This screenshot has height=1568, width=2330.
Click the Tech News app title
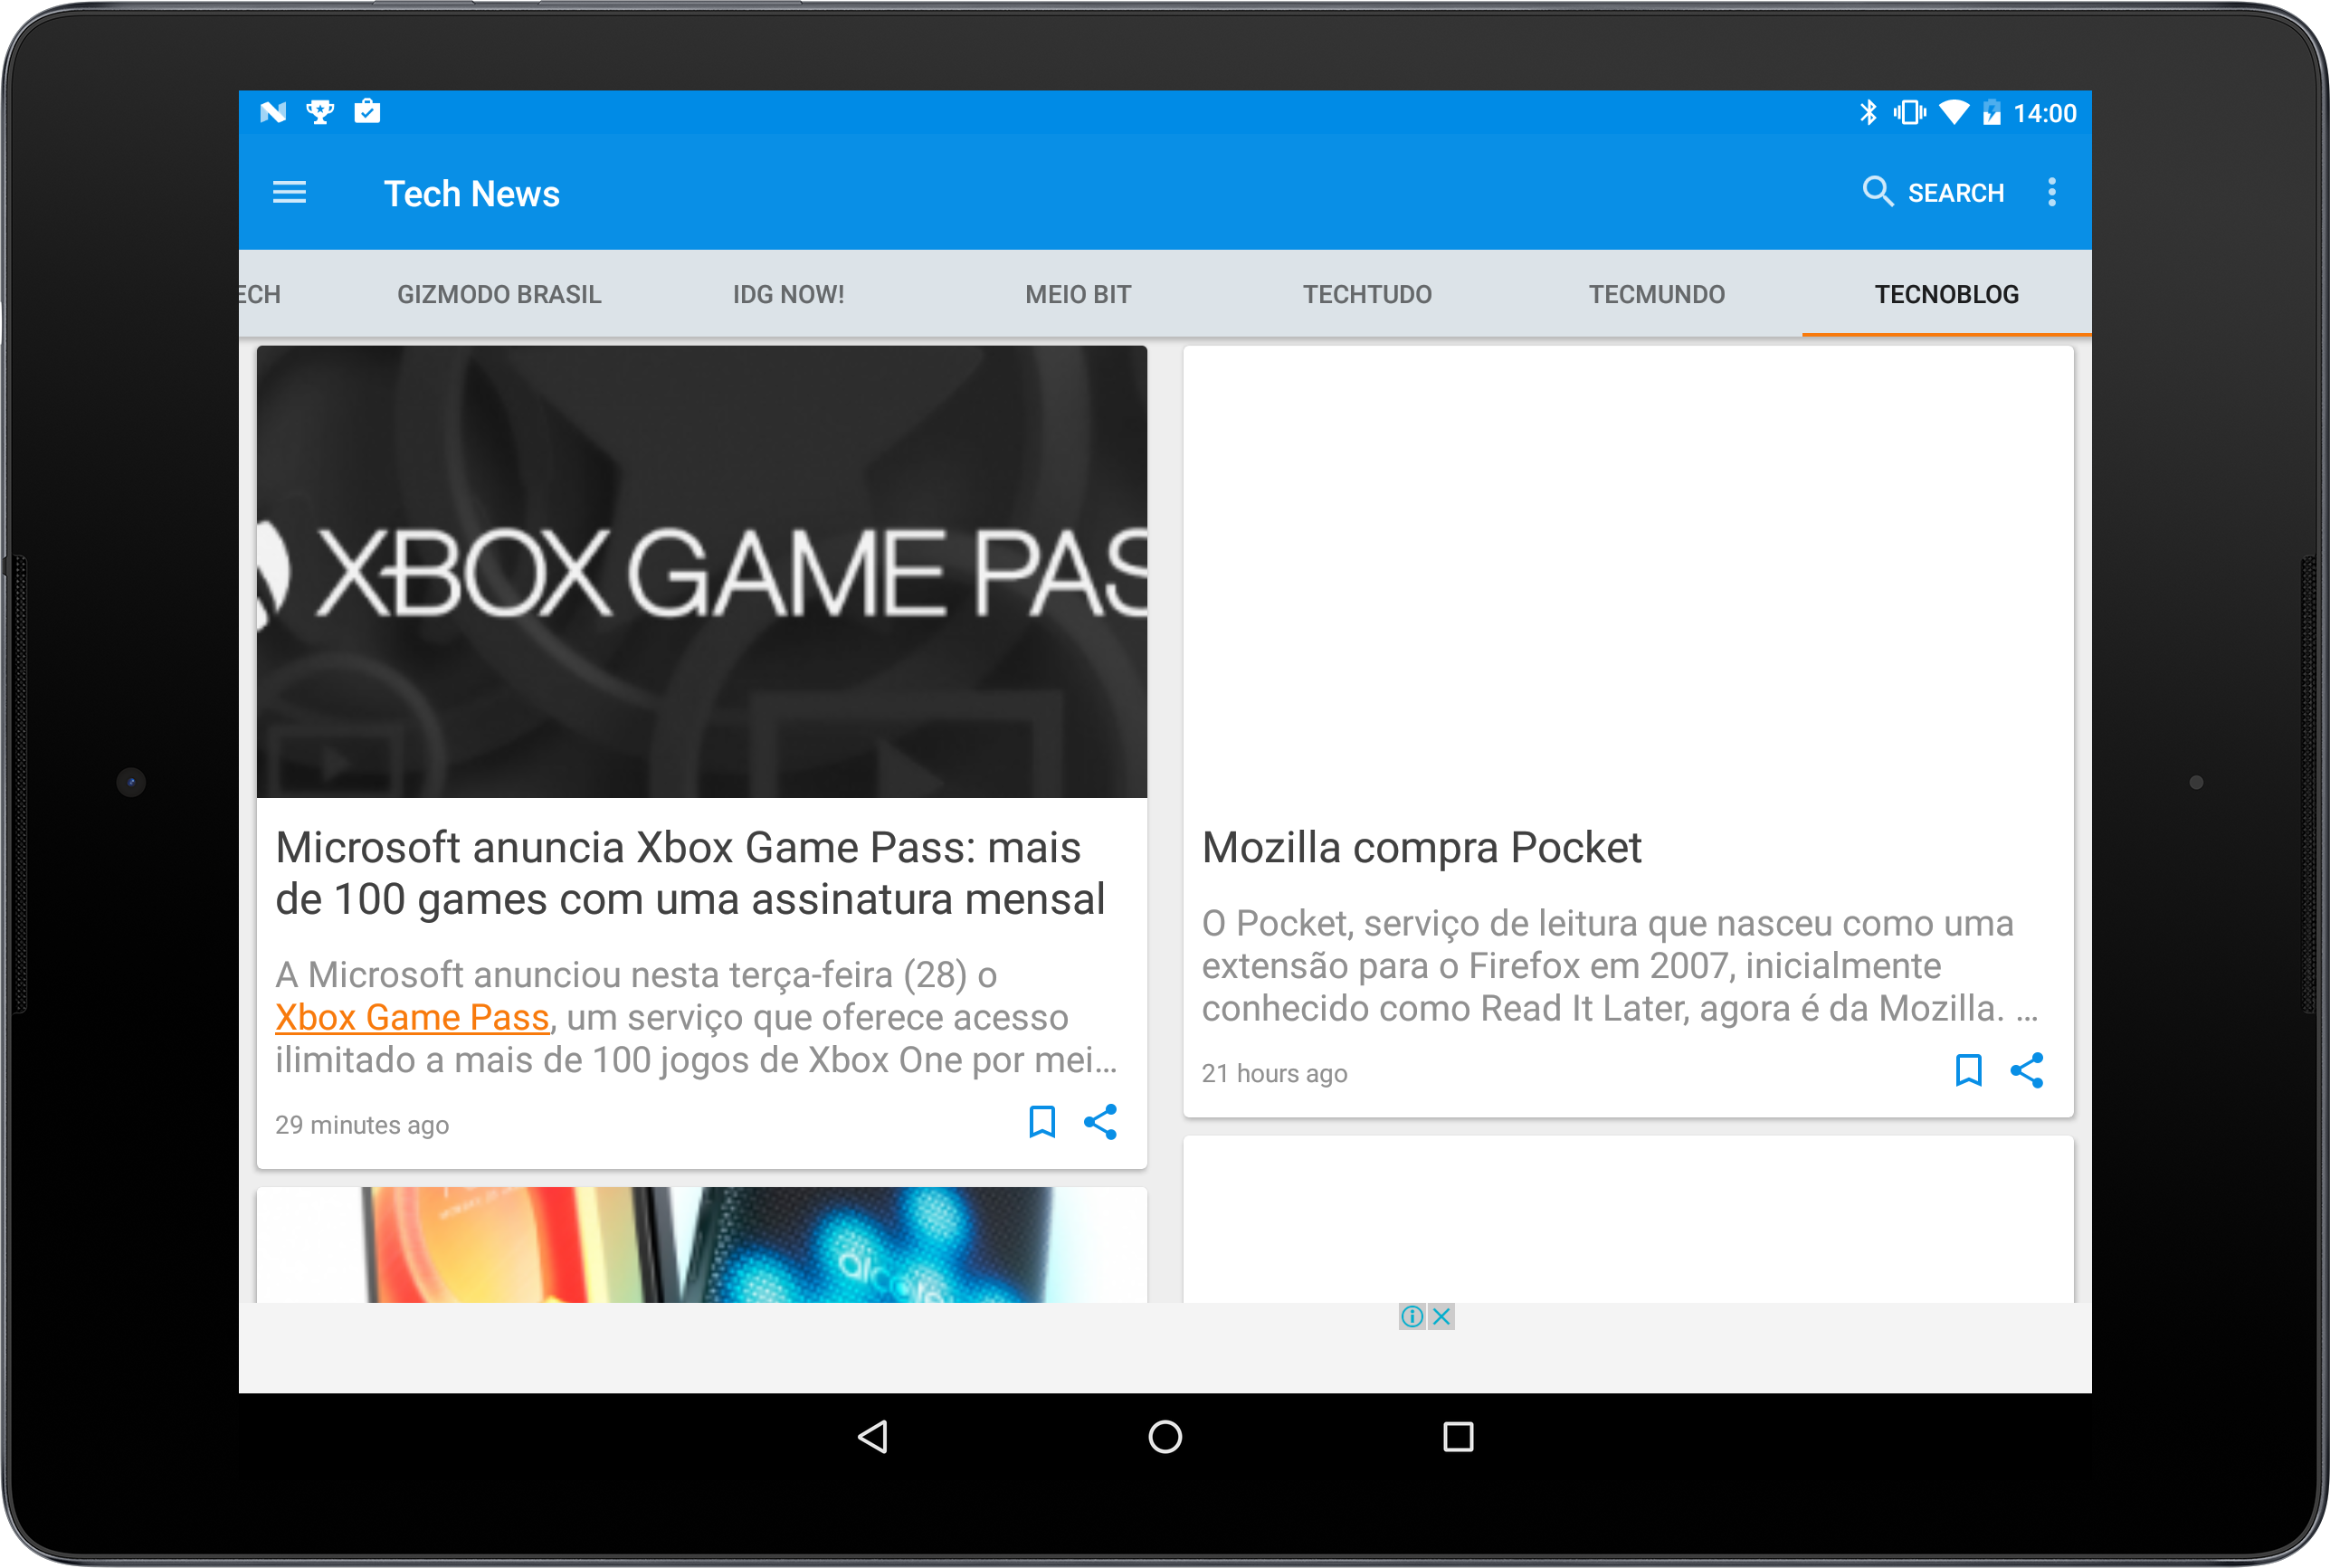tap(471, 193)
